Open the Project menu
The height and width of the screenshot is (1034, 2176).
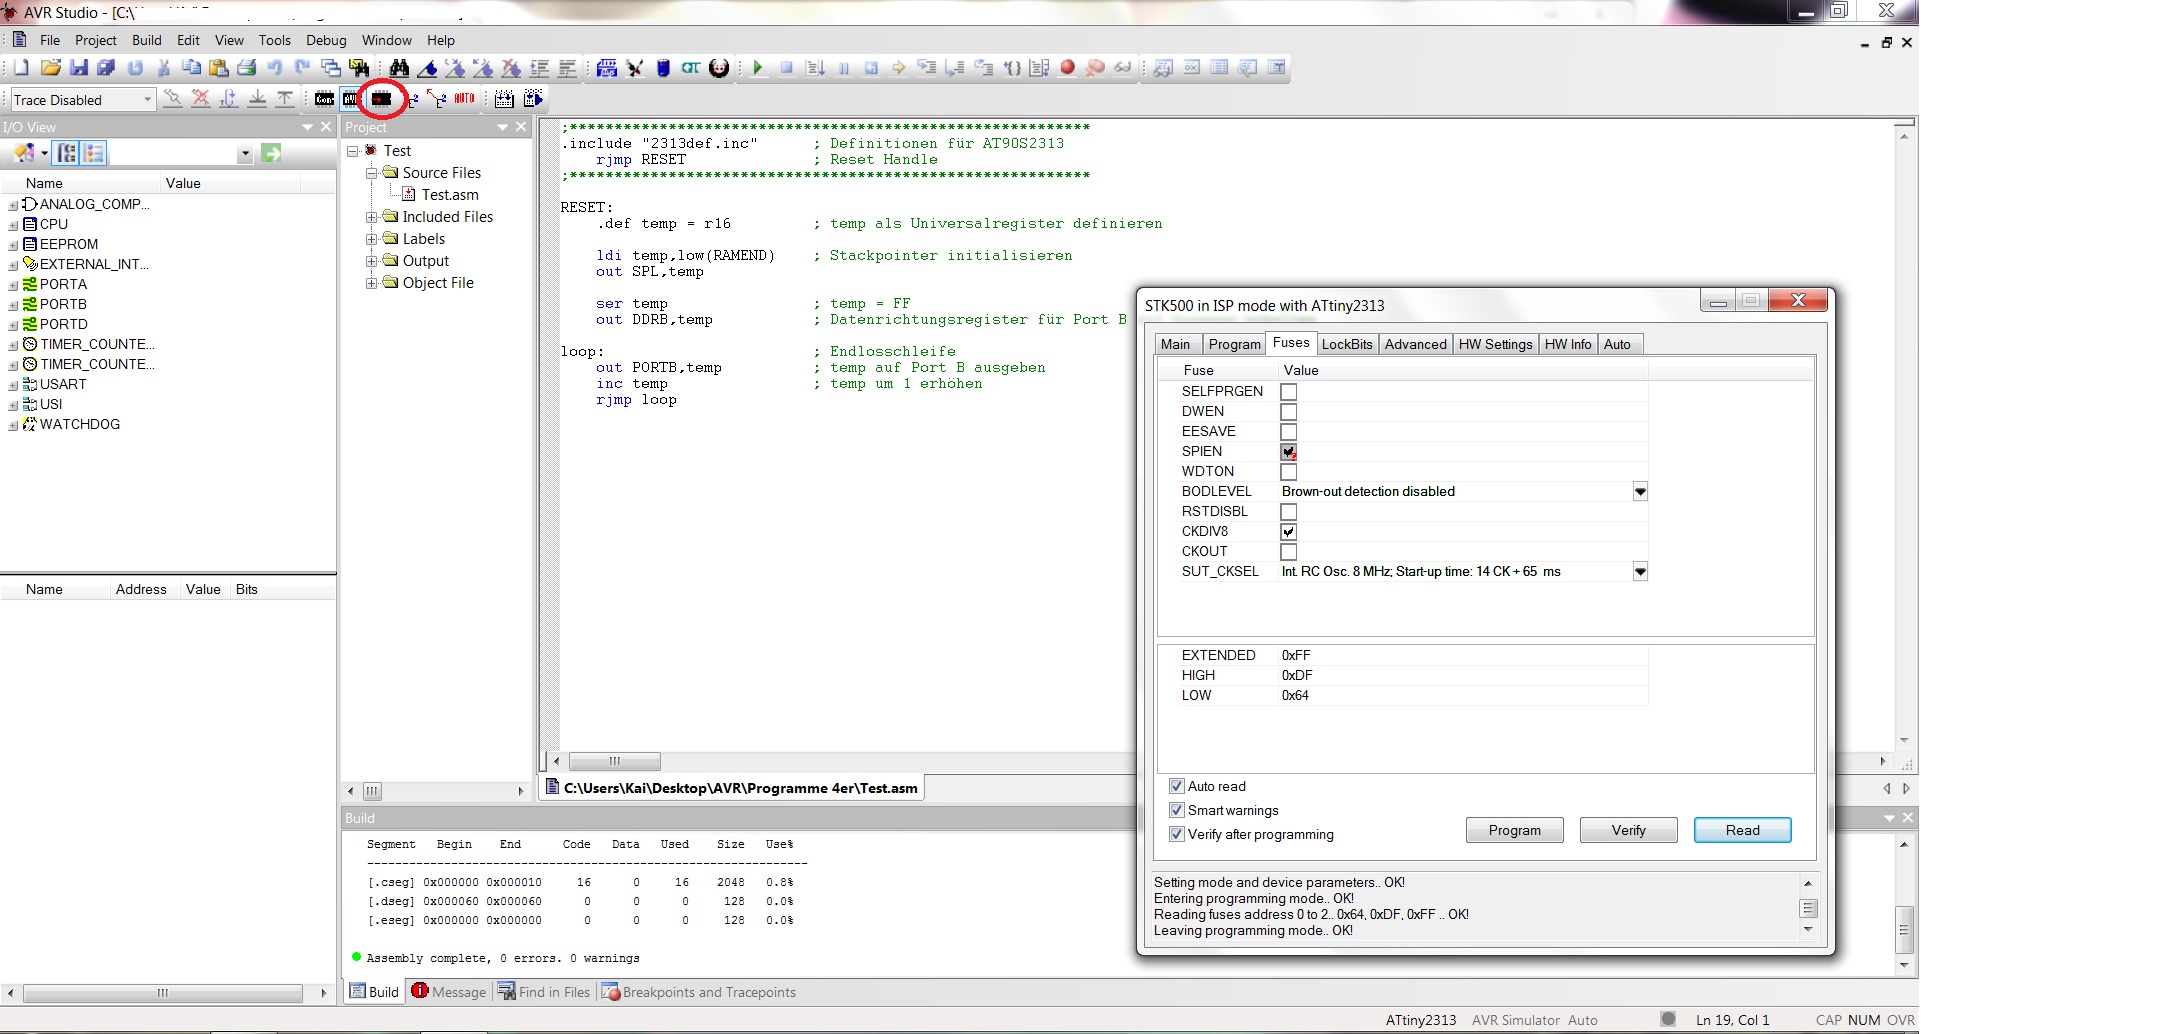pyautogui.click(x=96, y=40)
